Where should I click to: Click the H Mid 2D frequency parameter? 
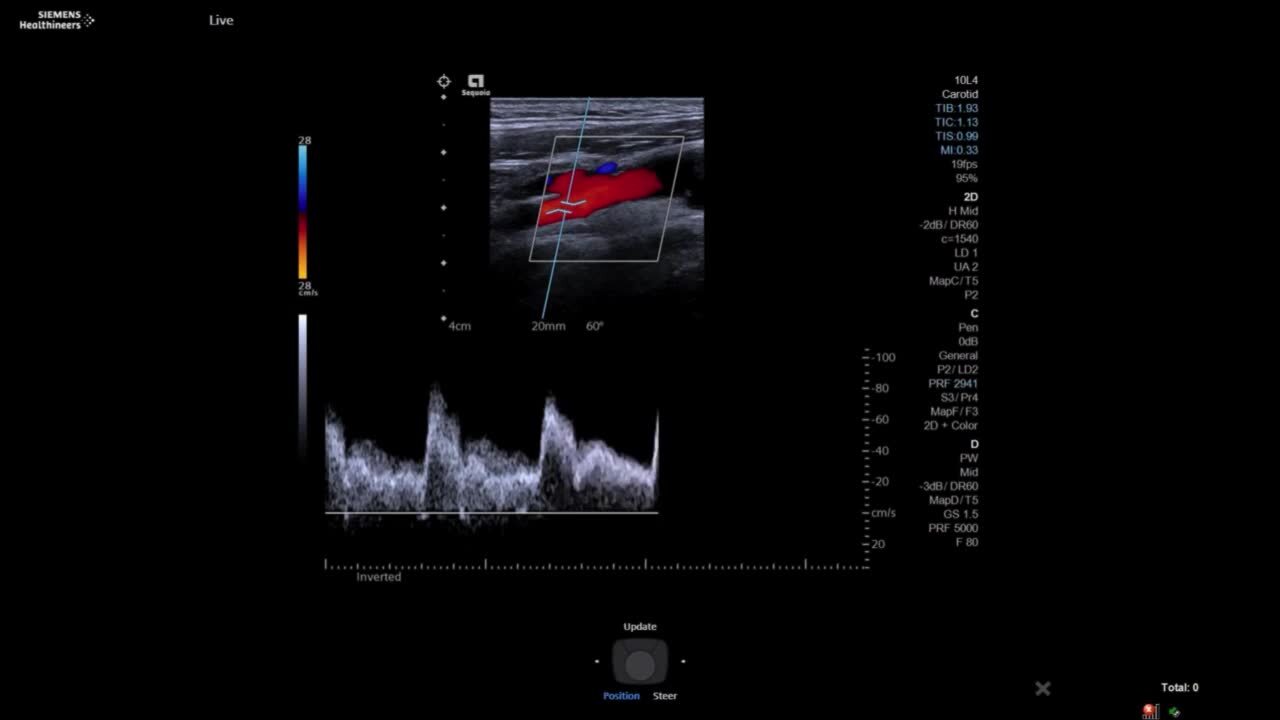(x=963, y=211)
